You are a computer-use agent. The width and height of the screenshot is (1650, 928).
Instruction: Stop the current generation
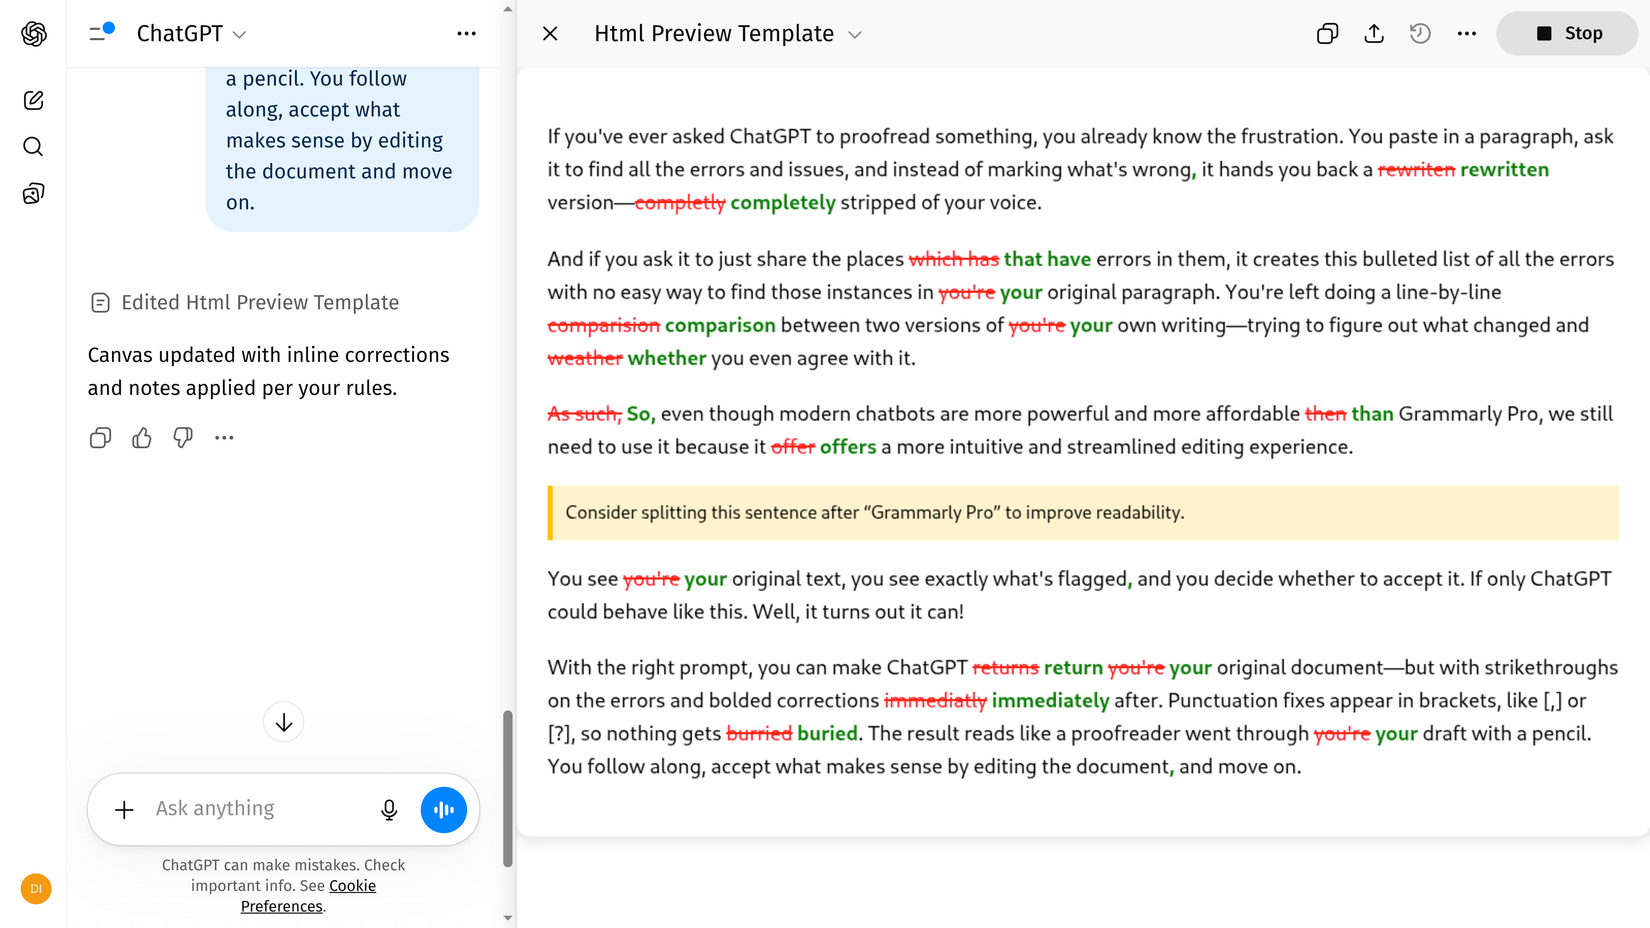[1566, 33]
